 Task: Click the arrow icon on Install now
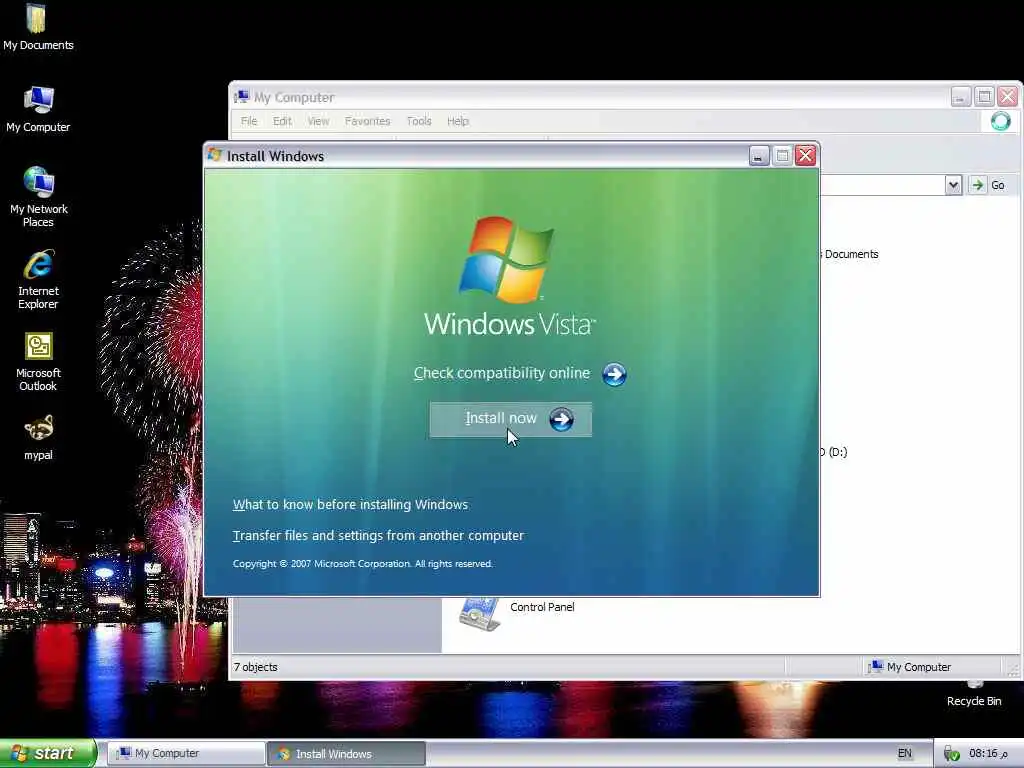coord(561,419)
